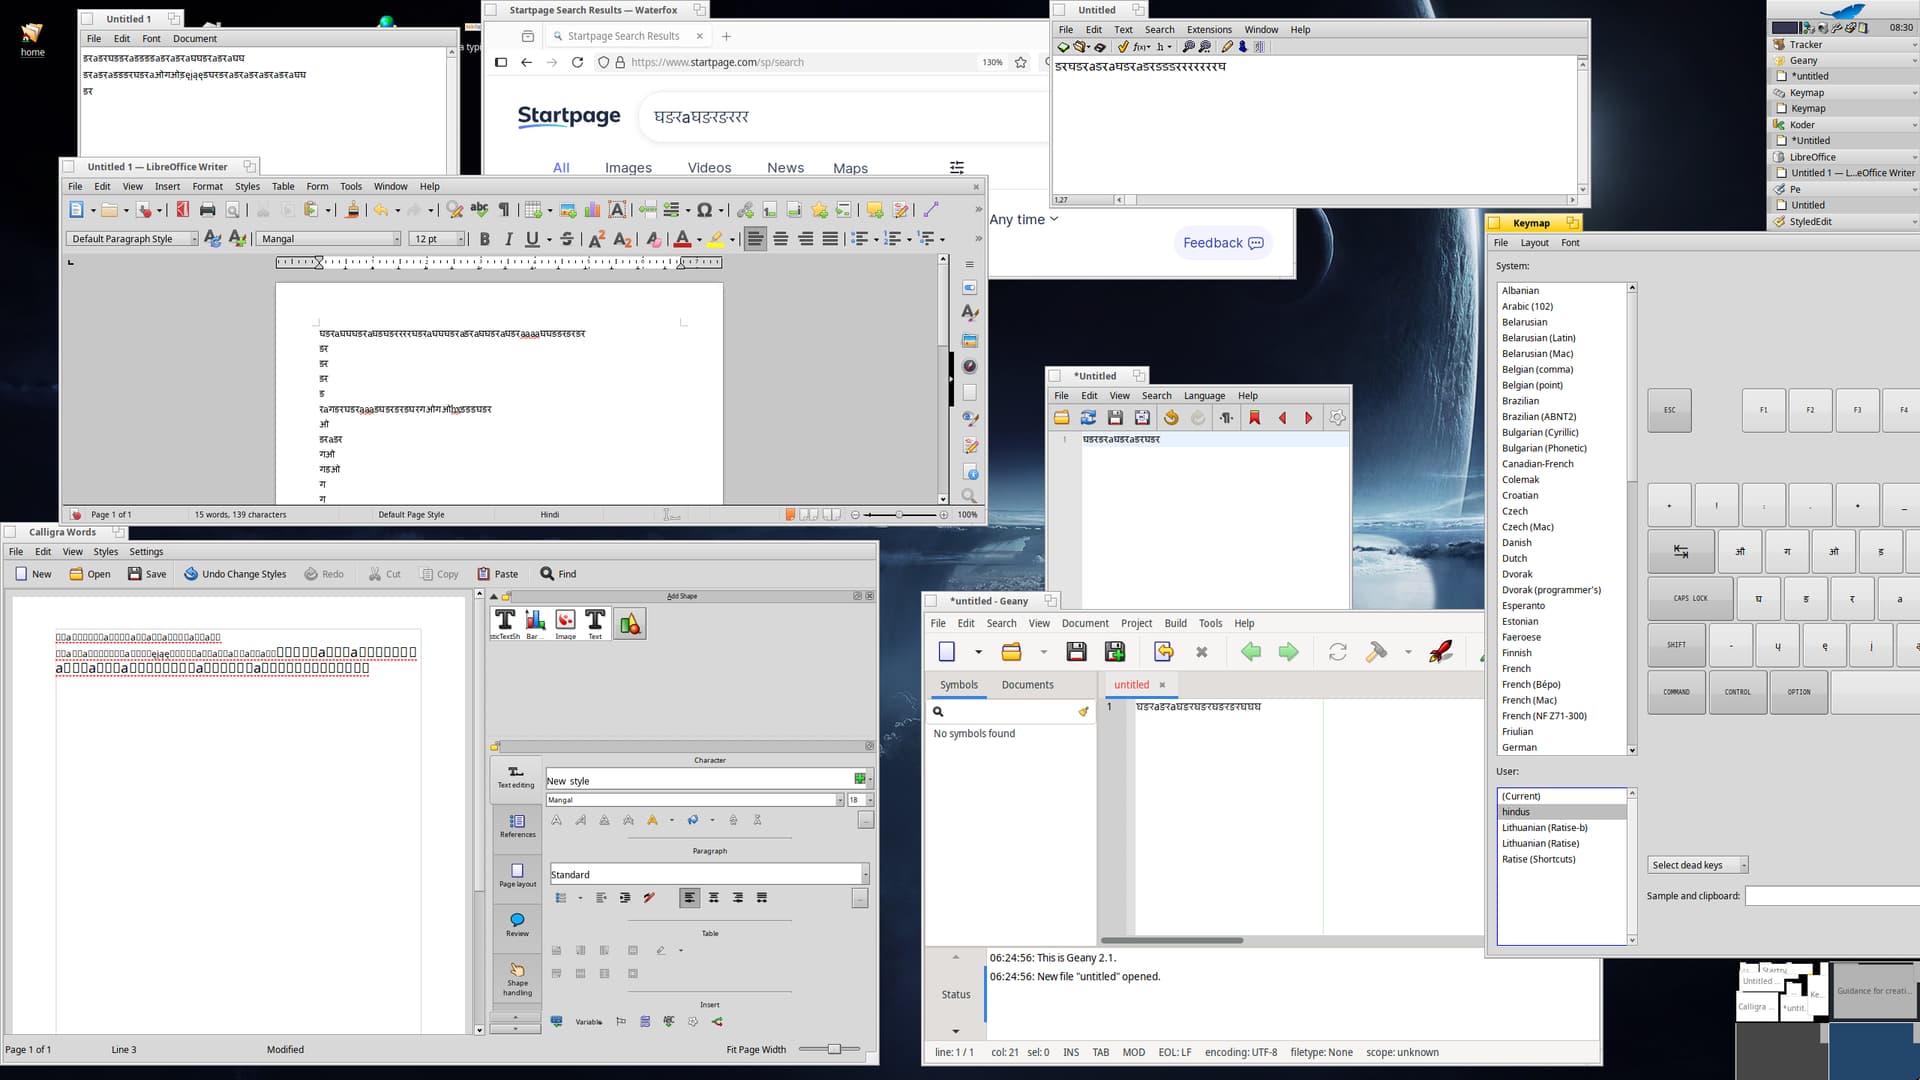
Task: Expand the Any time filter on Startpage
Action: coord(1023,219)
